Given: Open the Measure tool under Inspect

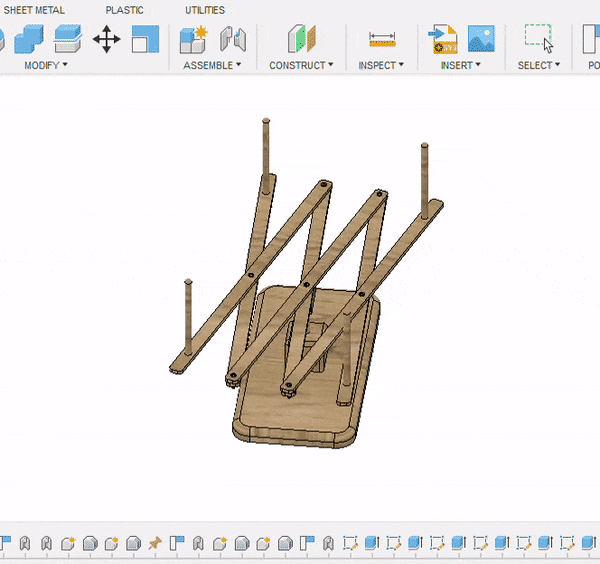Looking at the screenshot, I should point(382,39).
